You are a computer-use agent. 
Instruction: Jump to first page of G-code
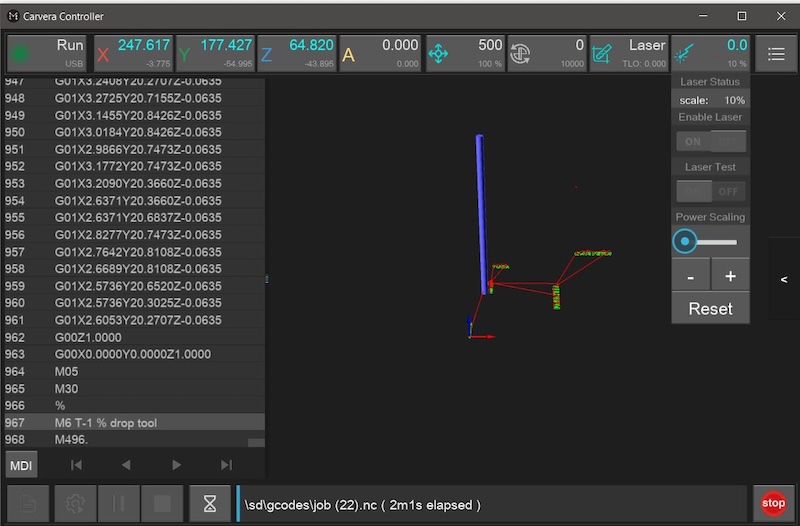[x=76, y=465]
